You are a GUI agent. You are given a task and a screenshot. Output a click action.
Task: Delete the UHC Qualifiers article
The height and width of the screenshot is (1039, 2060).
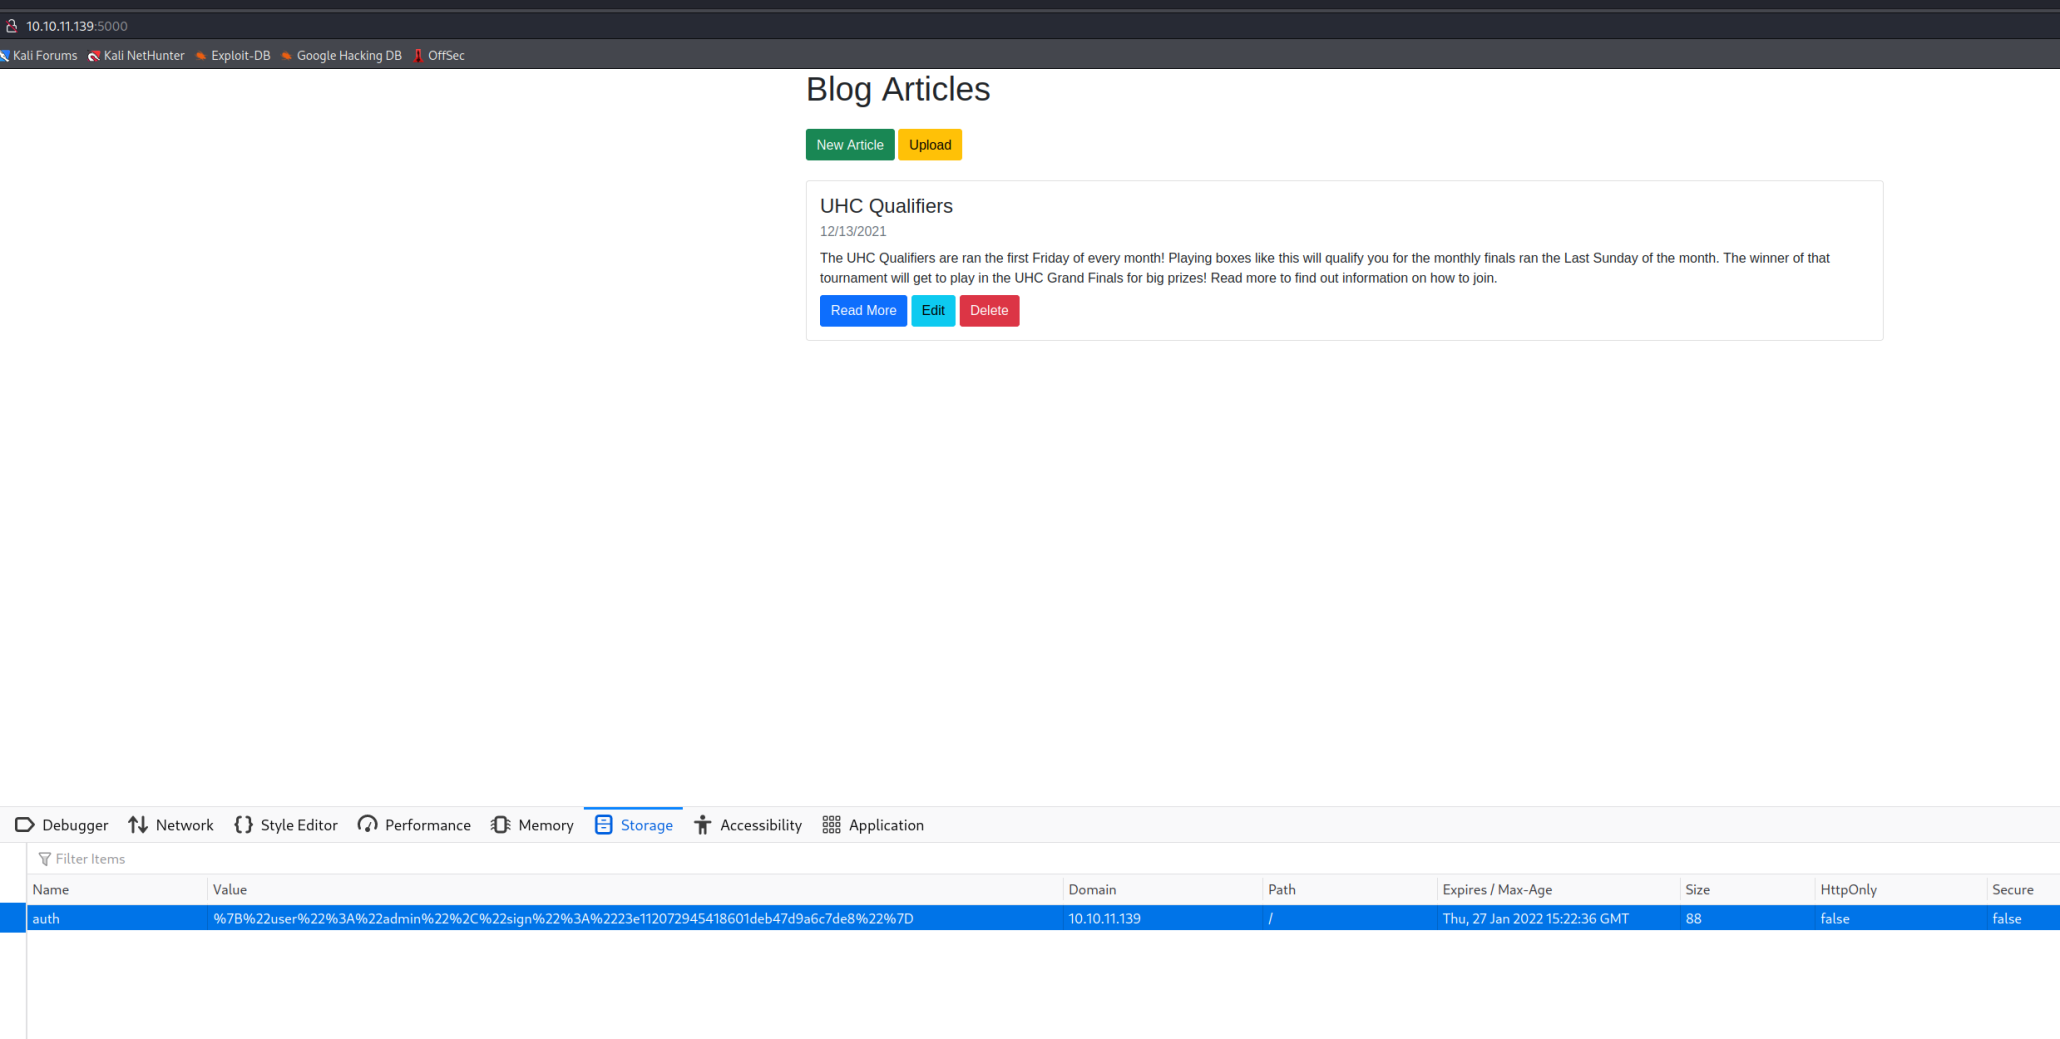click(989, 311)
